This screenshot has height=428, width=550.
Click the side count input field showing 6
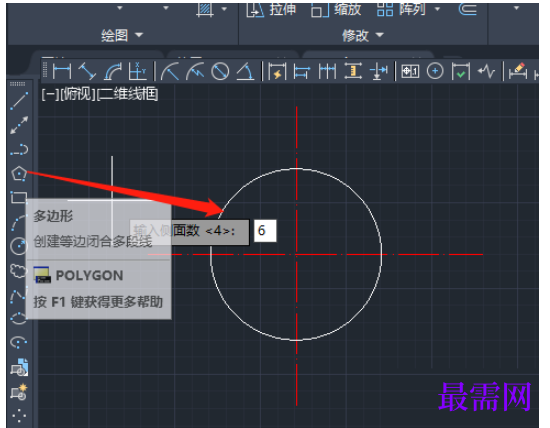tap(265, 230)
